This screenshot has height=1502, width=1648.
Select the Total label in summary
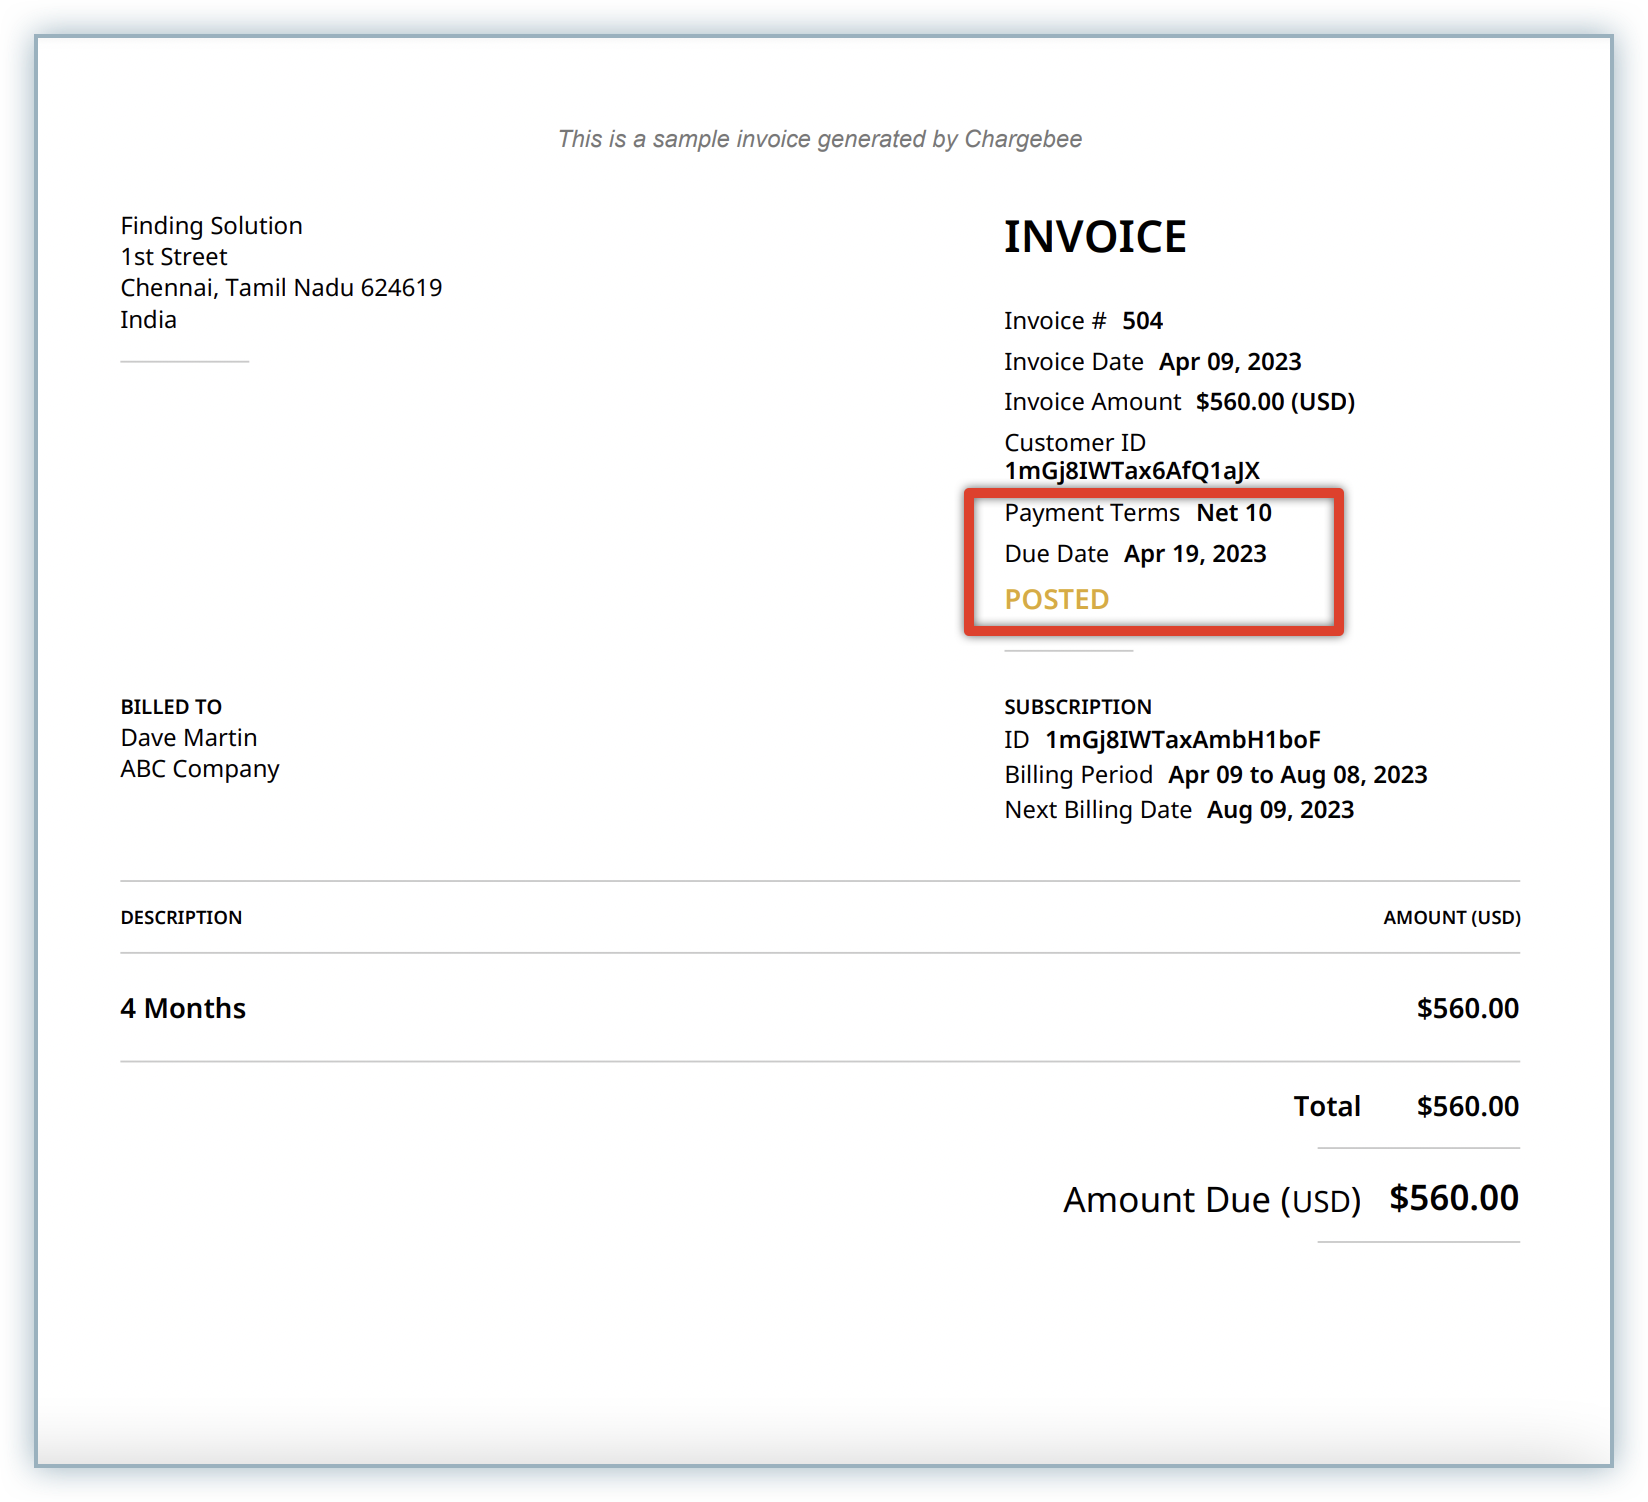coord(1326,1106)
